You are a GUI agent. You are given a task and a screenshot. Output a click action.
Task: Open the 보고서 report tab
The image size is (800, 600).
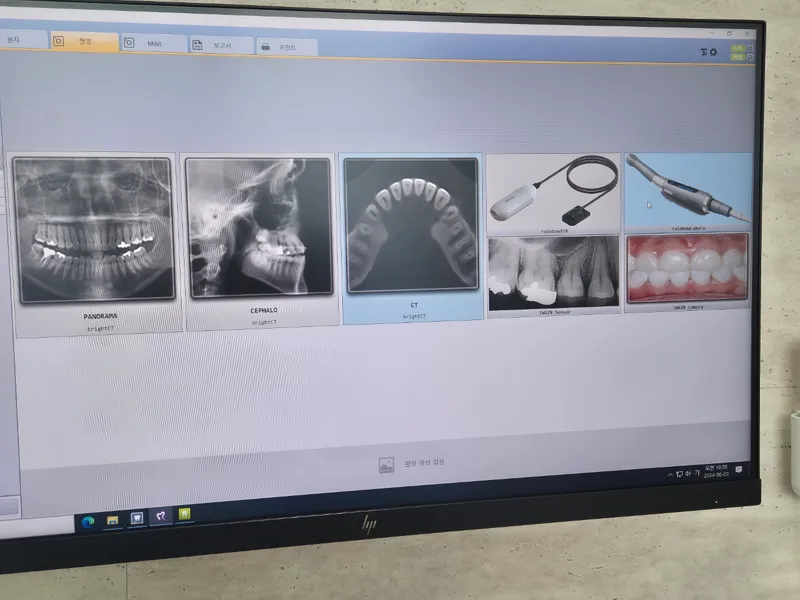click(x=221, y=45)
